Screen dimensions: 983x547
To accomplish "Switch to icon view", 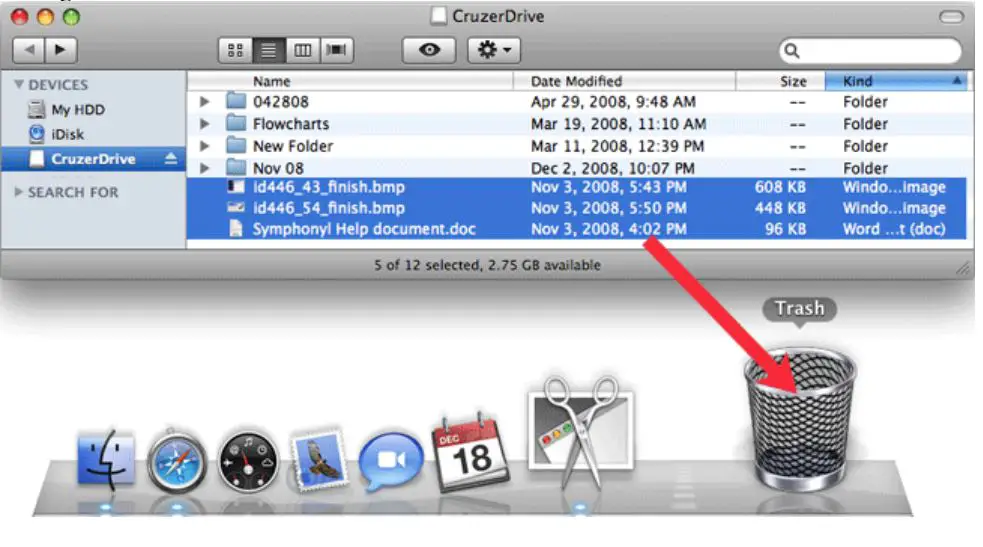I will point(235,50).
